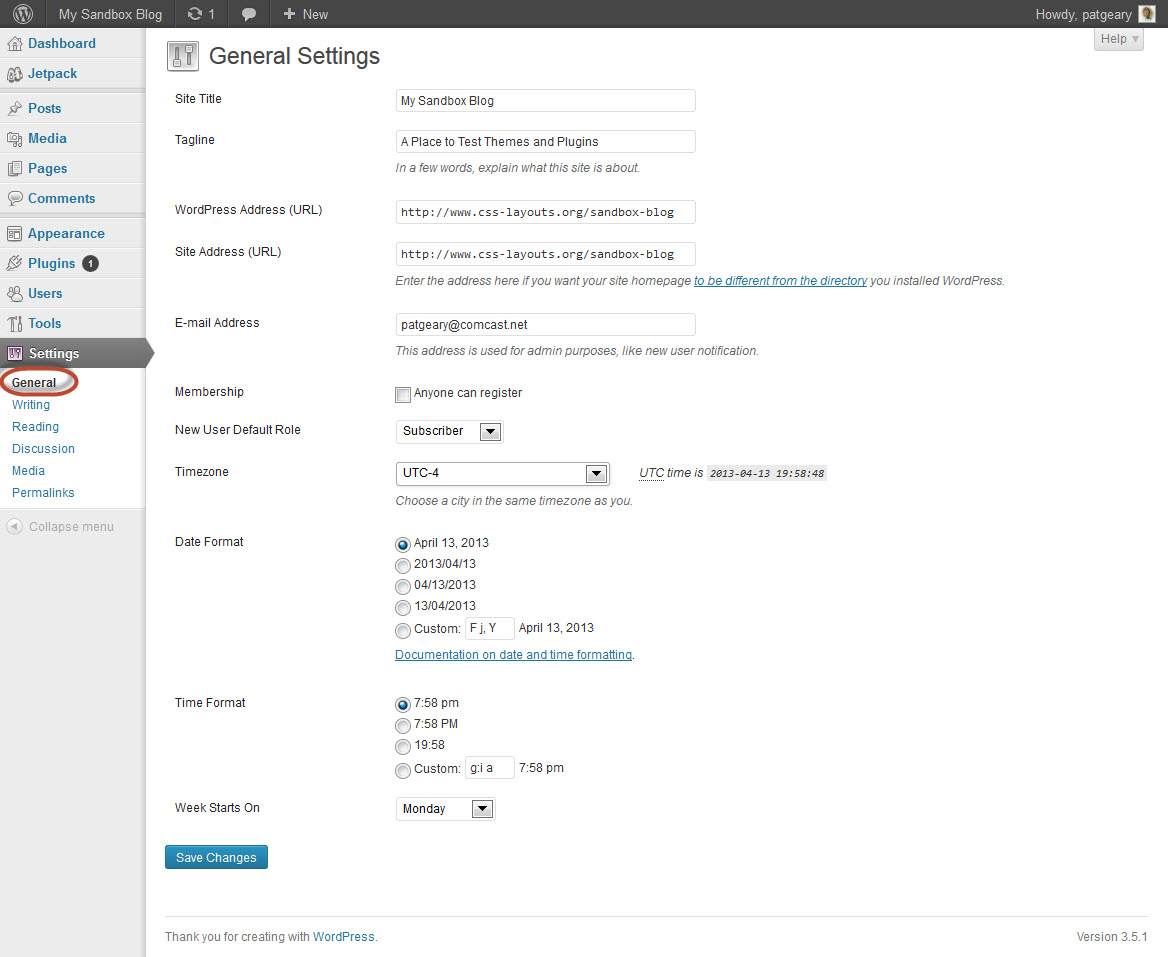Image resolution: width=1168 pixels, height=957 pixels.
Task: Click the Appearance sidebar icon
Action: (15, 234)
